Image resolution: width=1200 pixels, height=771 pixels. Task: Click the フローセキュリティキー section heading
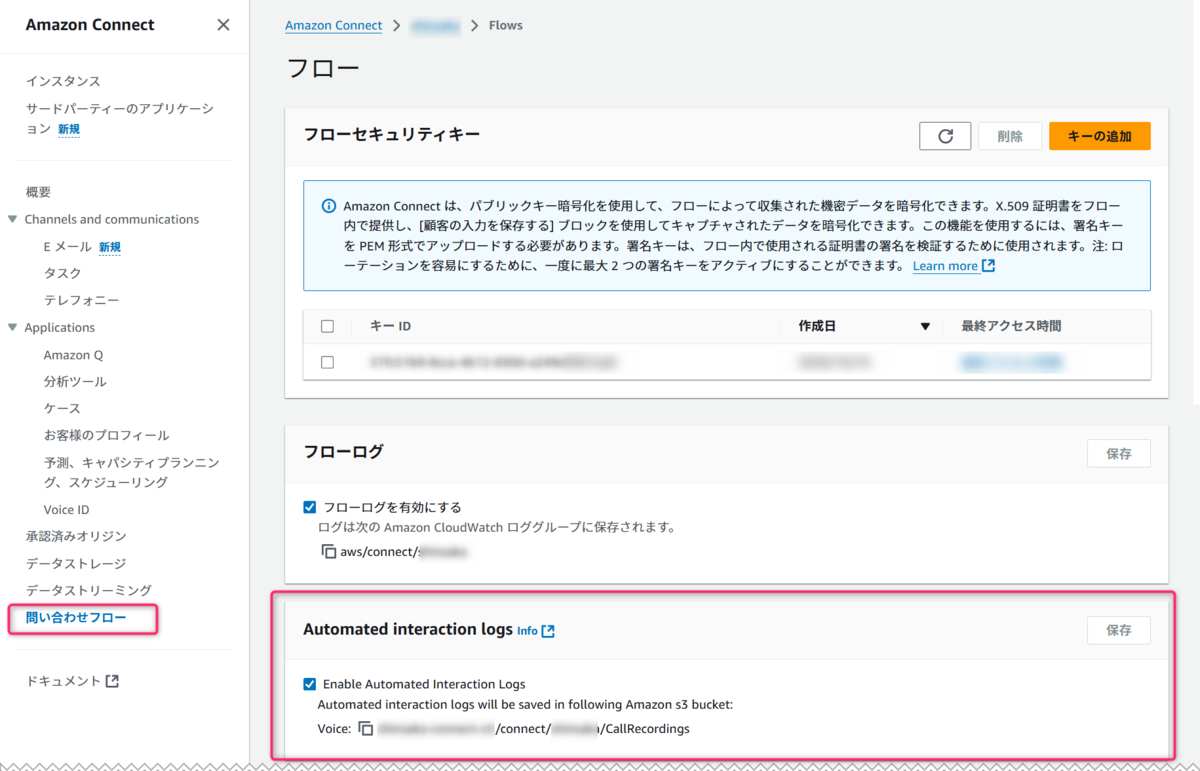[392, 134]
